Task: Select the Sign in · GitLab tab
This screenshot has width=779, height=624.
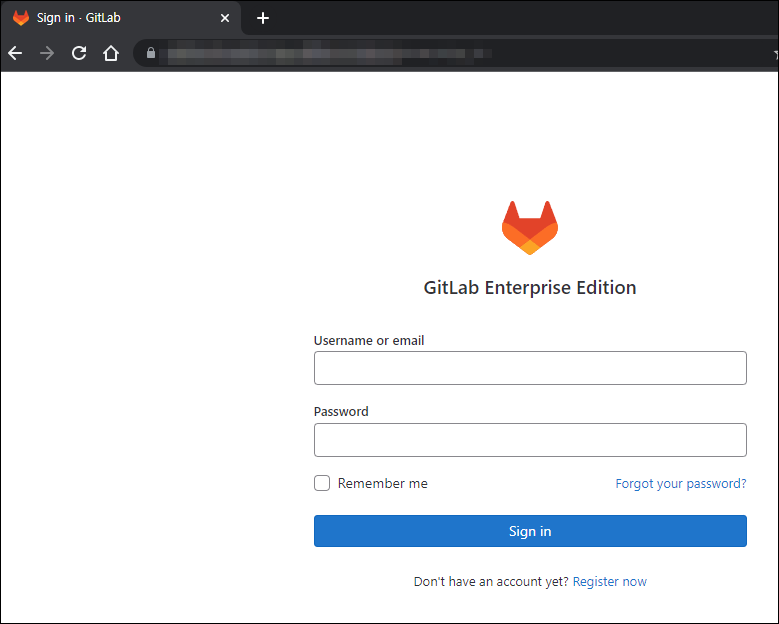Action: coord(121,18)
